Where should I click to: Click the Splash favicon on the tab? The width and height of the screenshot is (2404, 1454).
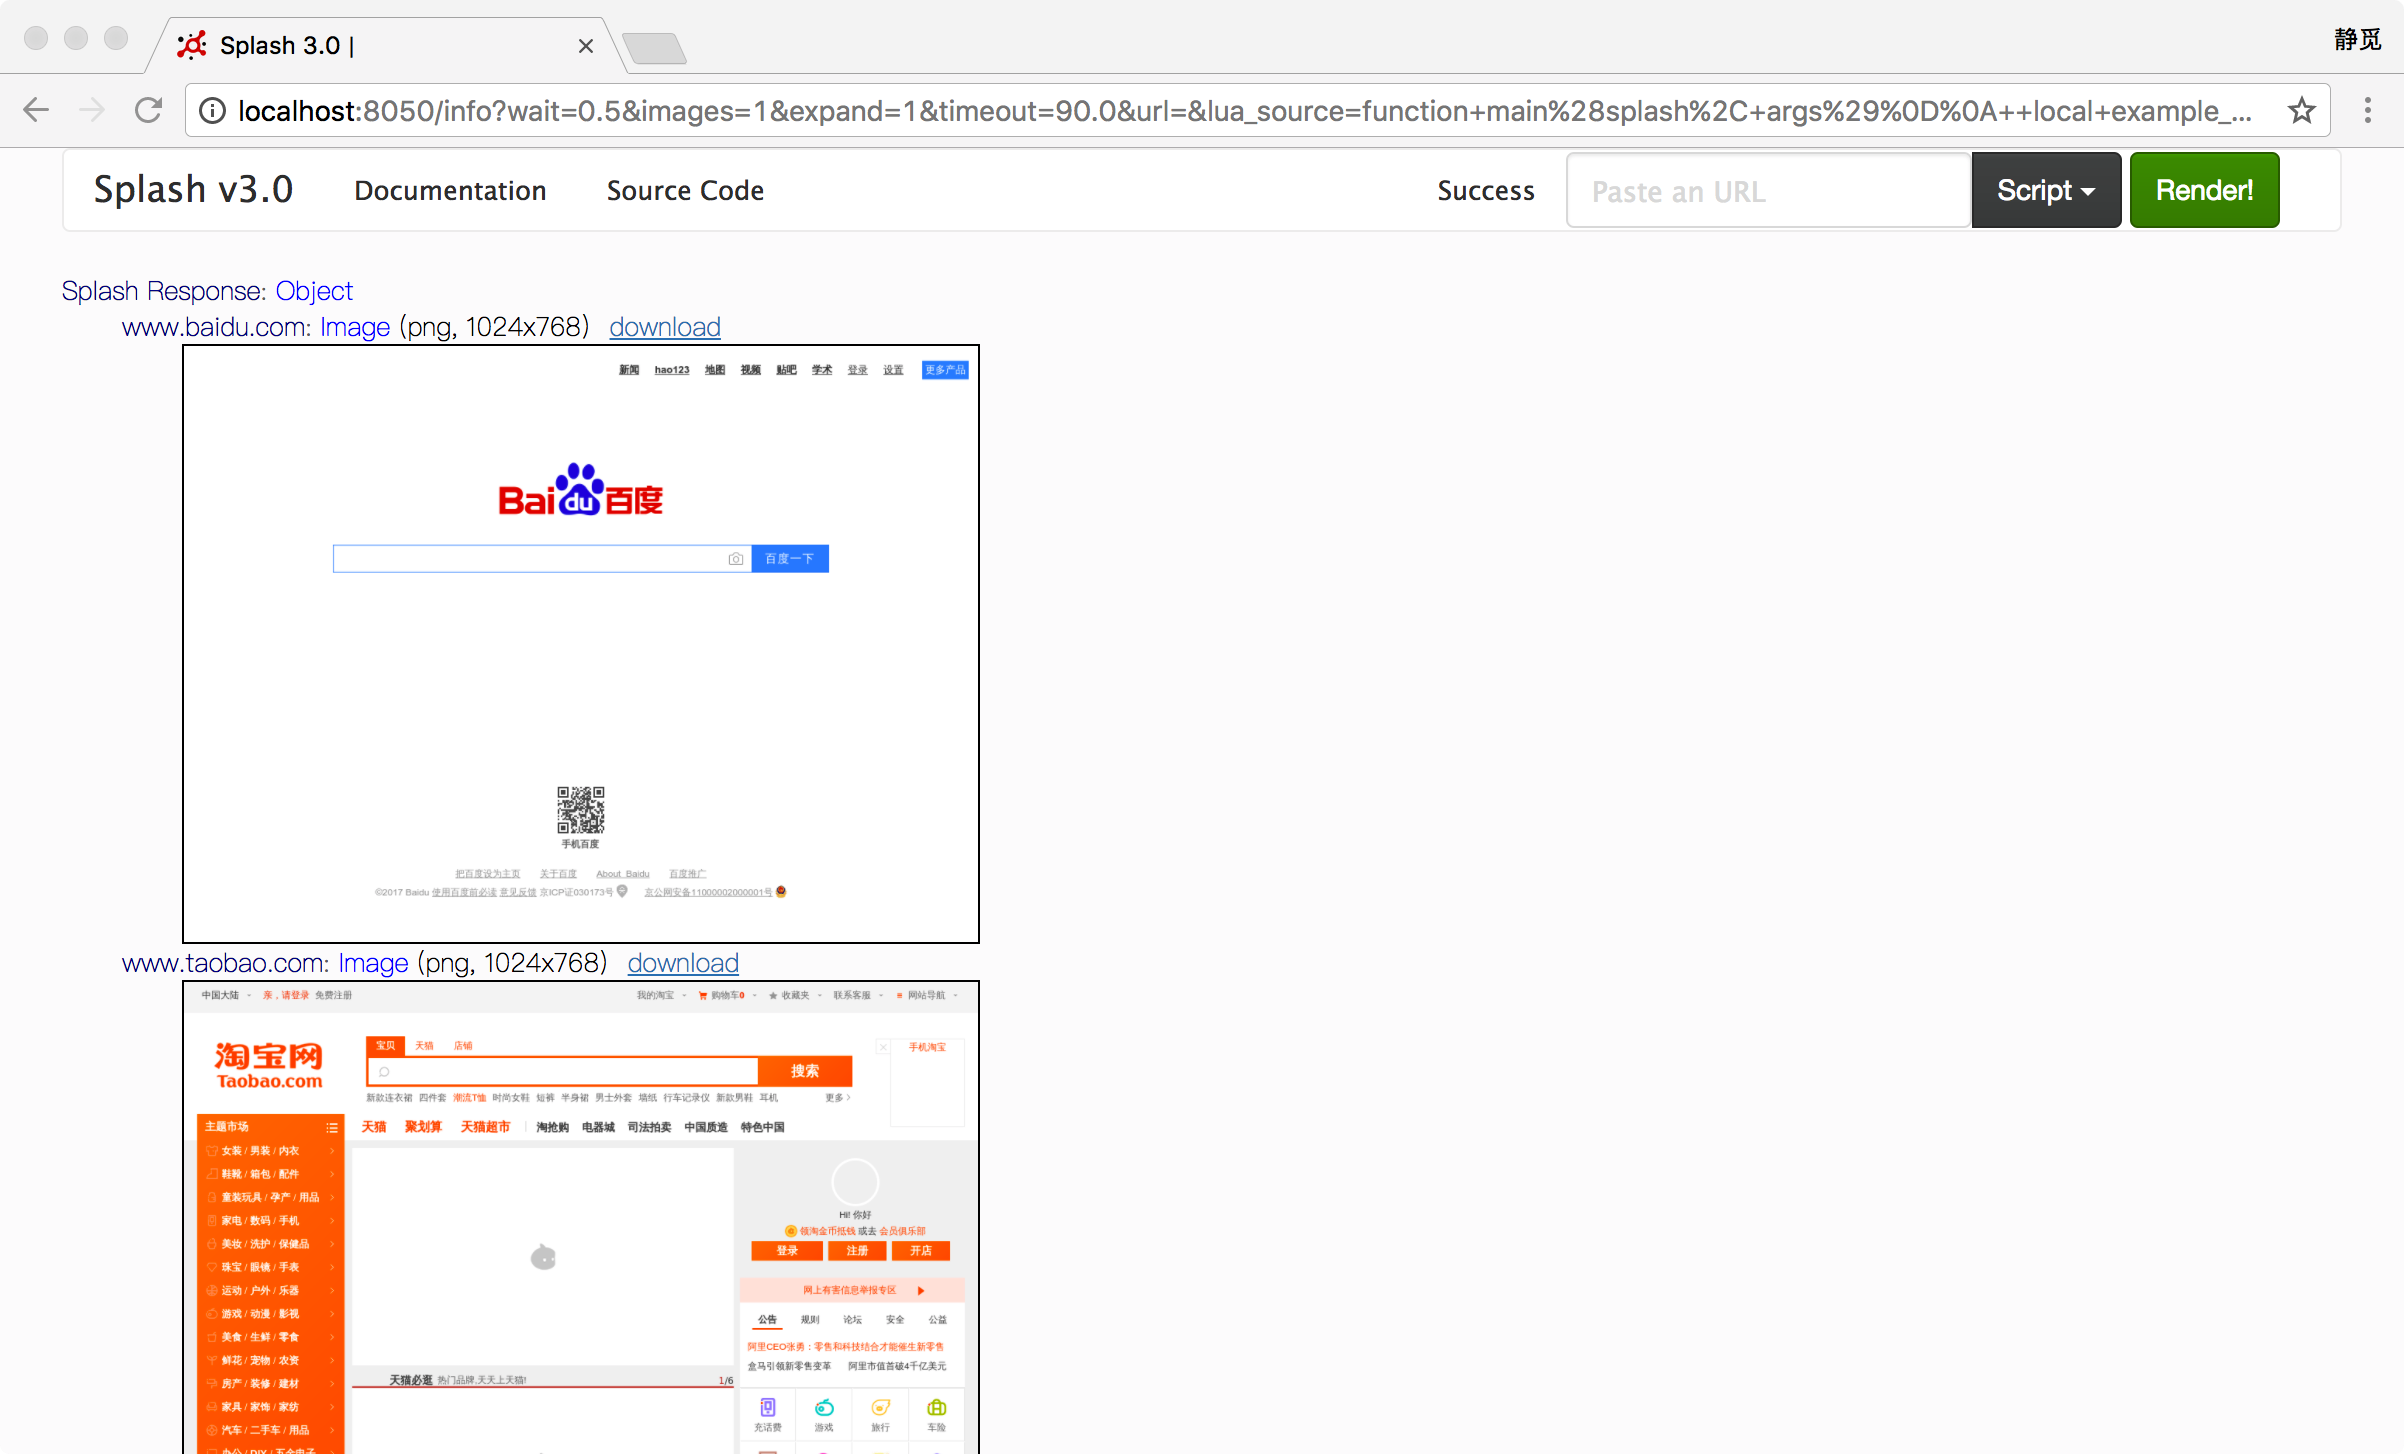tap(191, 45)
